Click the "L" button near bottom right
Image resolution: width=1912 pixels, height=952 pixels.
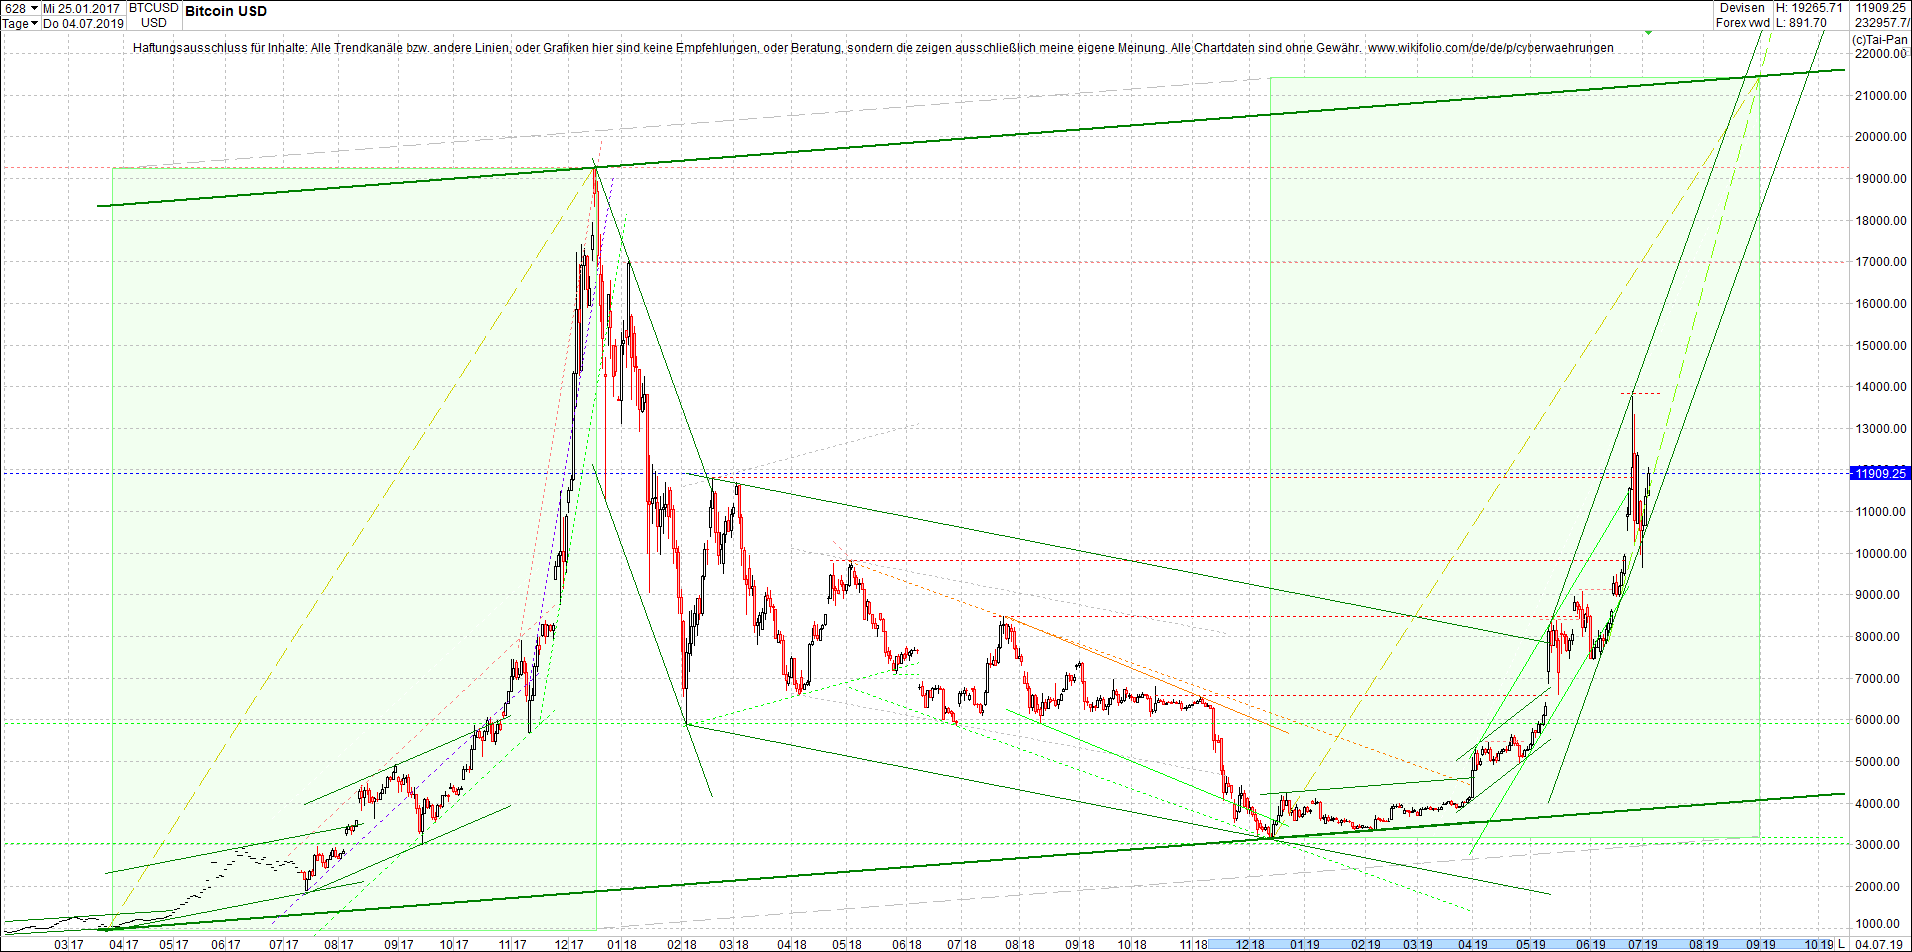coord(1840,943)
